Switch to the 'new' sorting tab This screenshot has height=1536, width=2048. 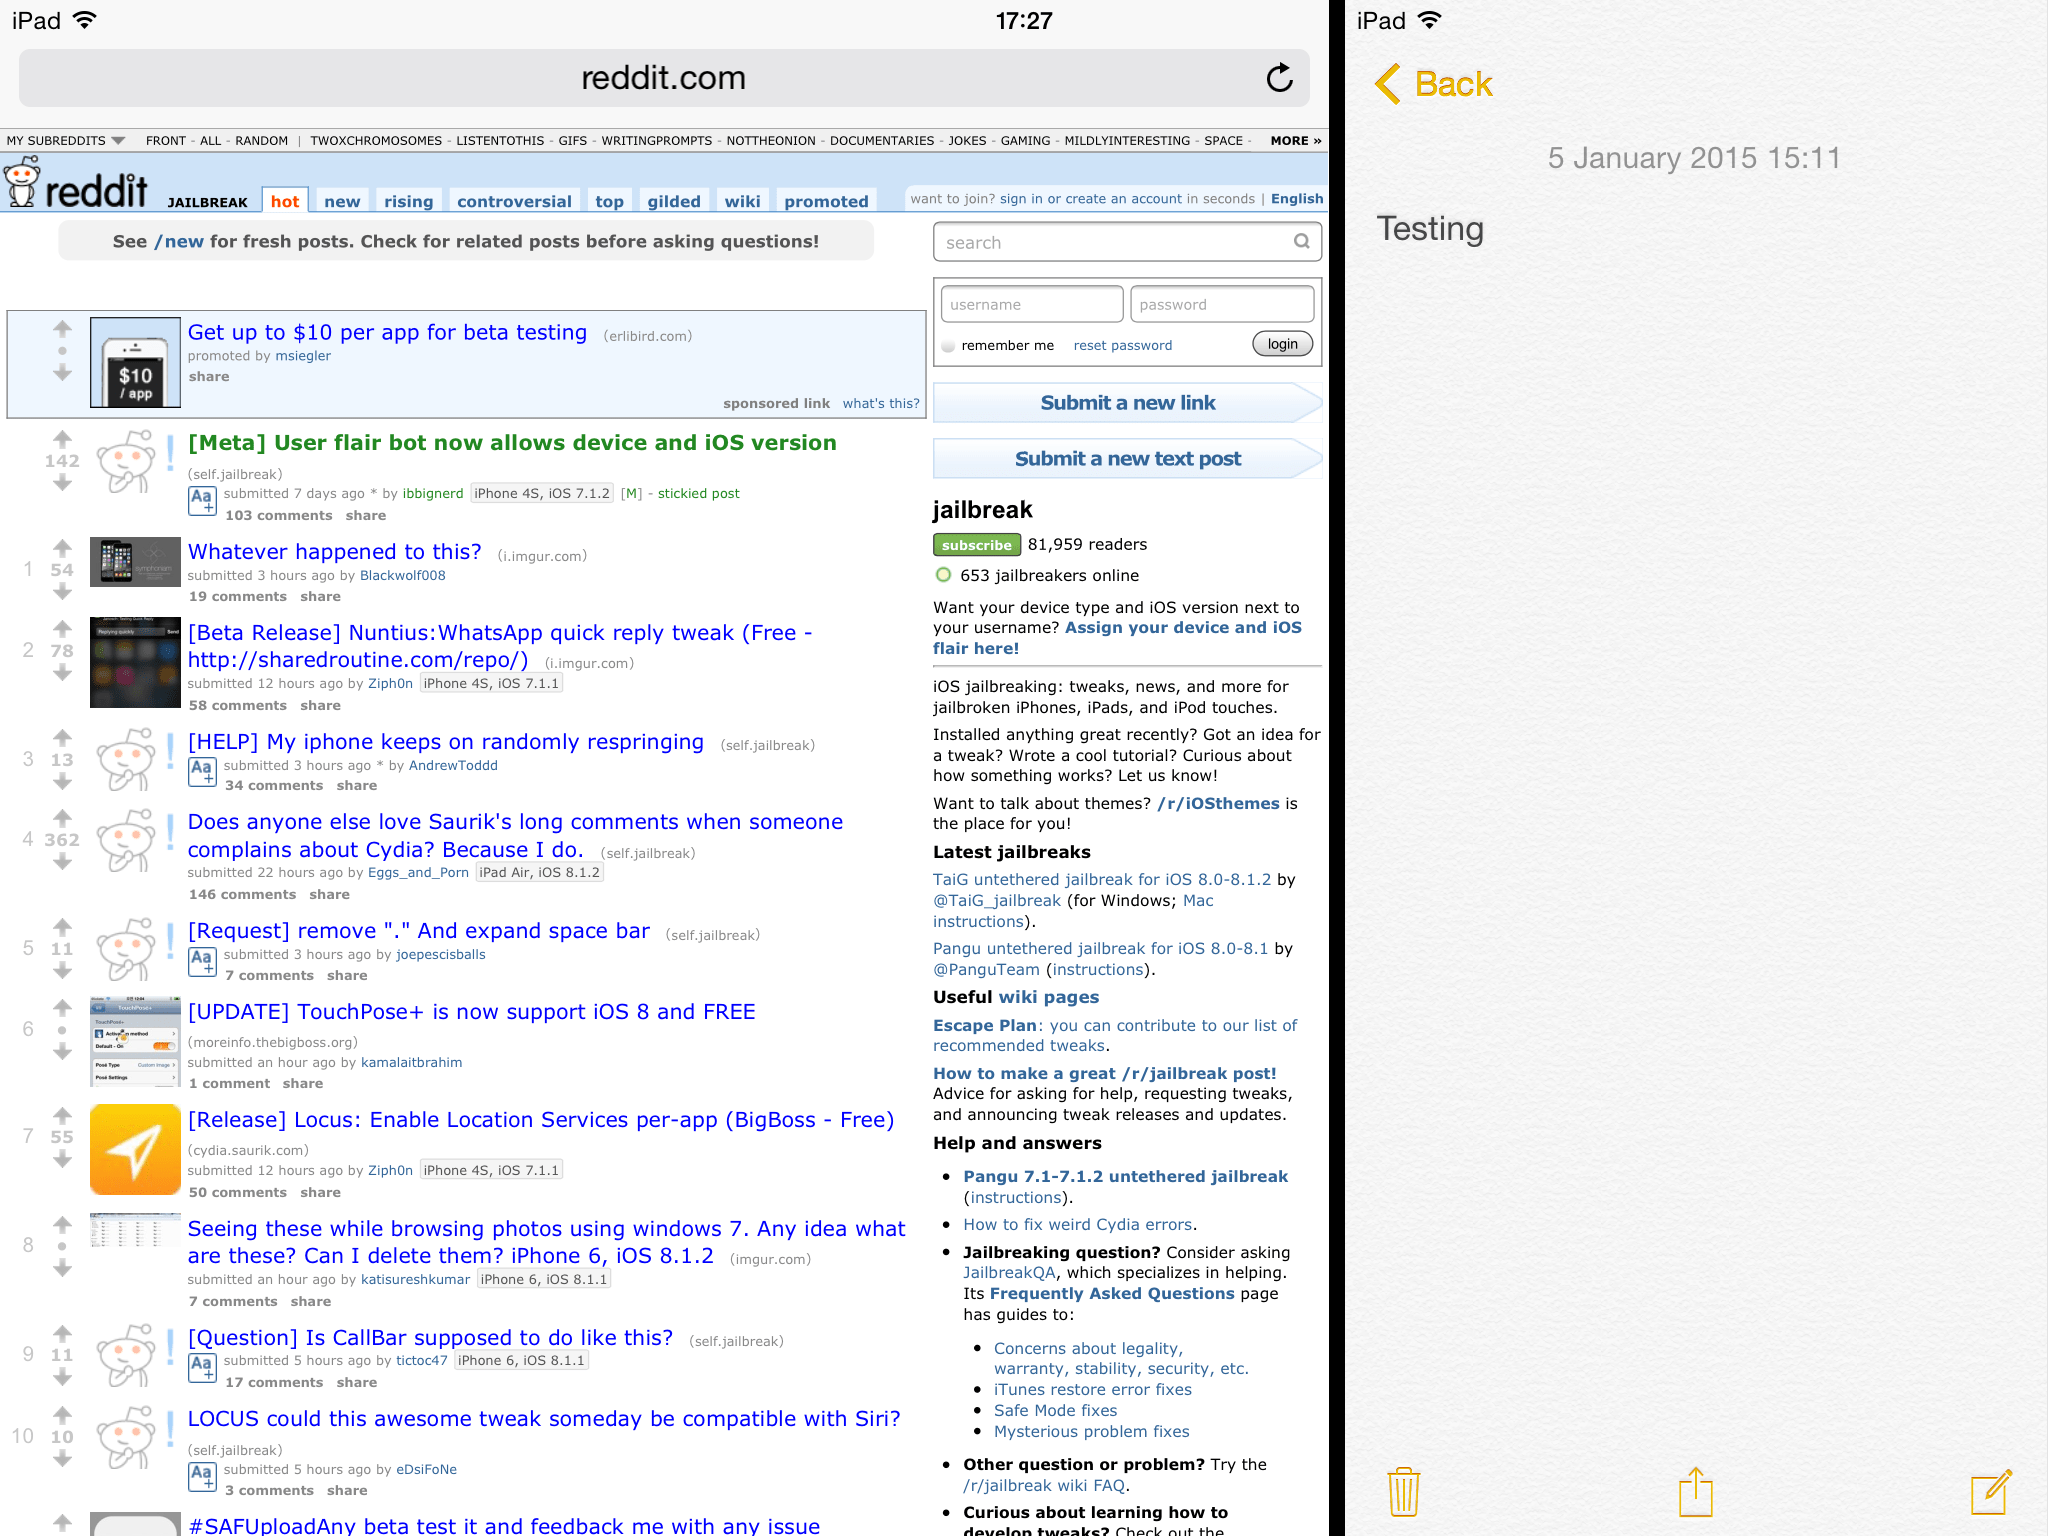click(342, 200)
